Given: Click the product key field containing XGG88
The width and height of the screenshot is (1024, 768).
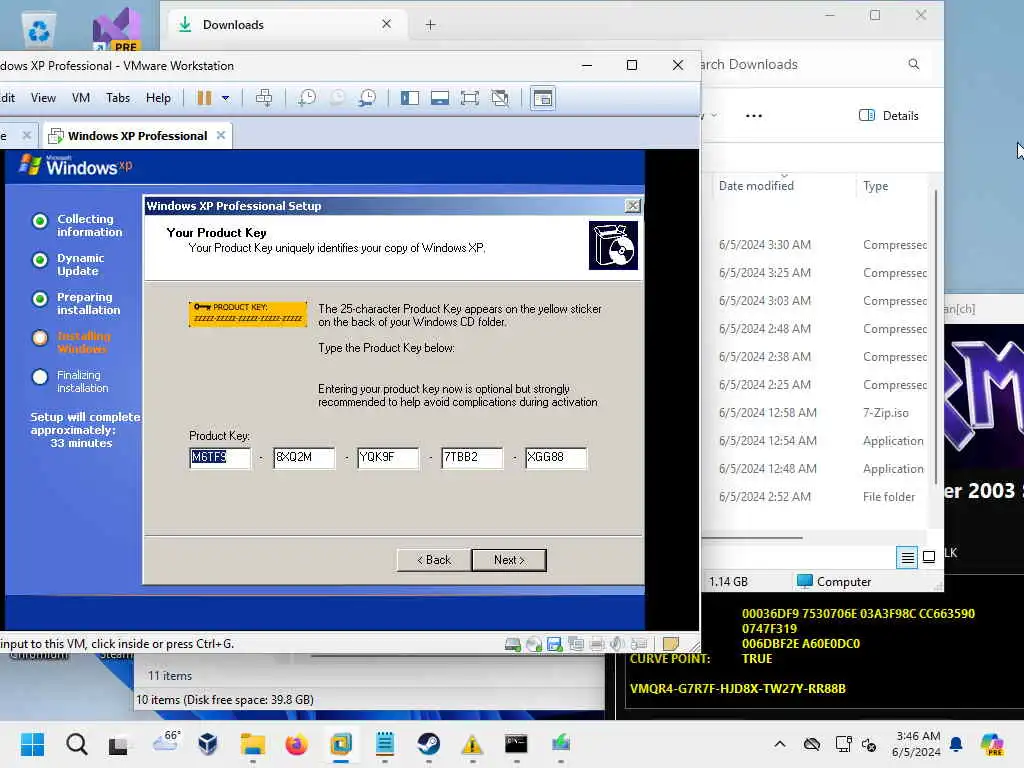Looking at the screenshot, I should click(x=556, y=457).
